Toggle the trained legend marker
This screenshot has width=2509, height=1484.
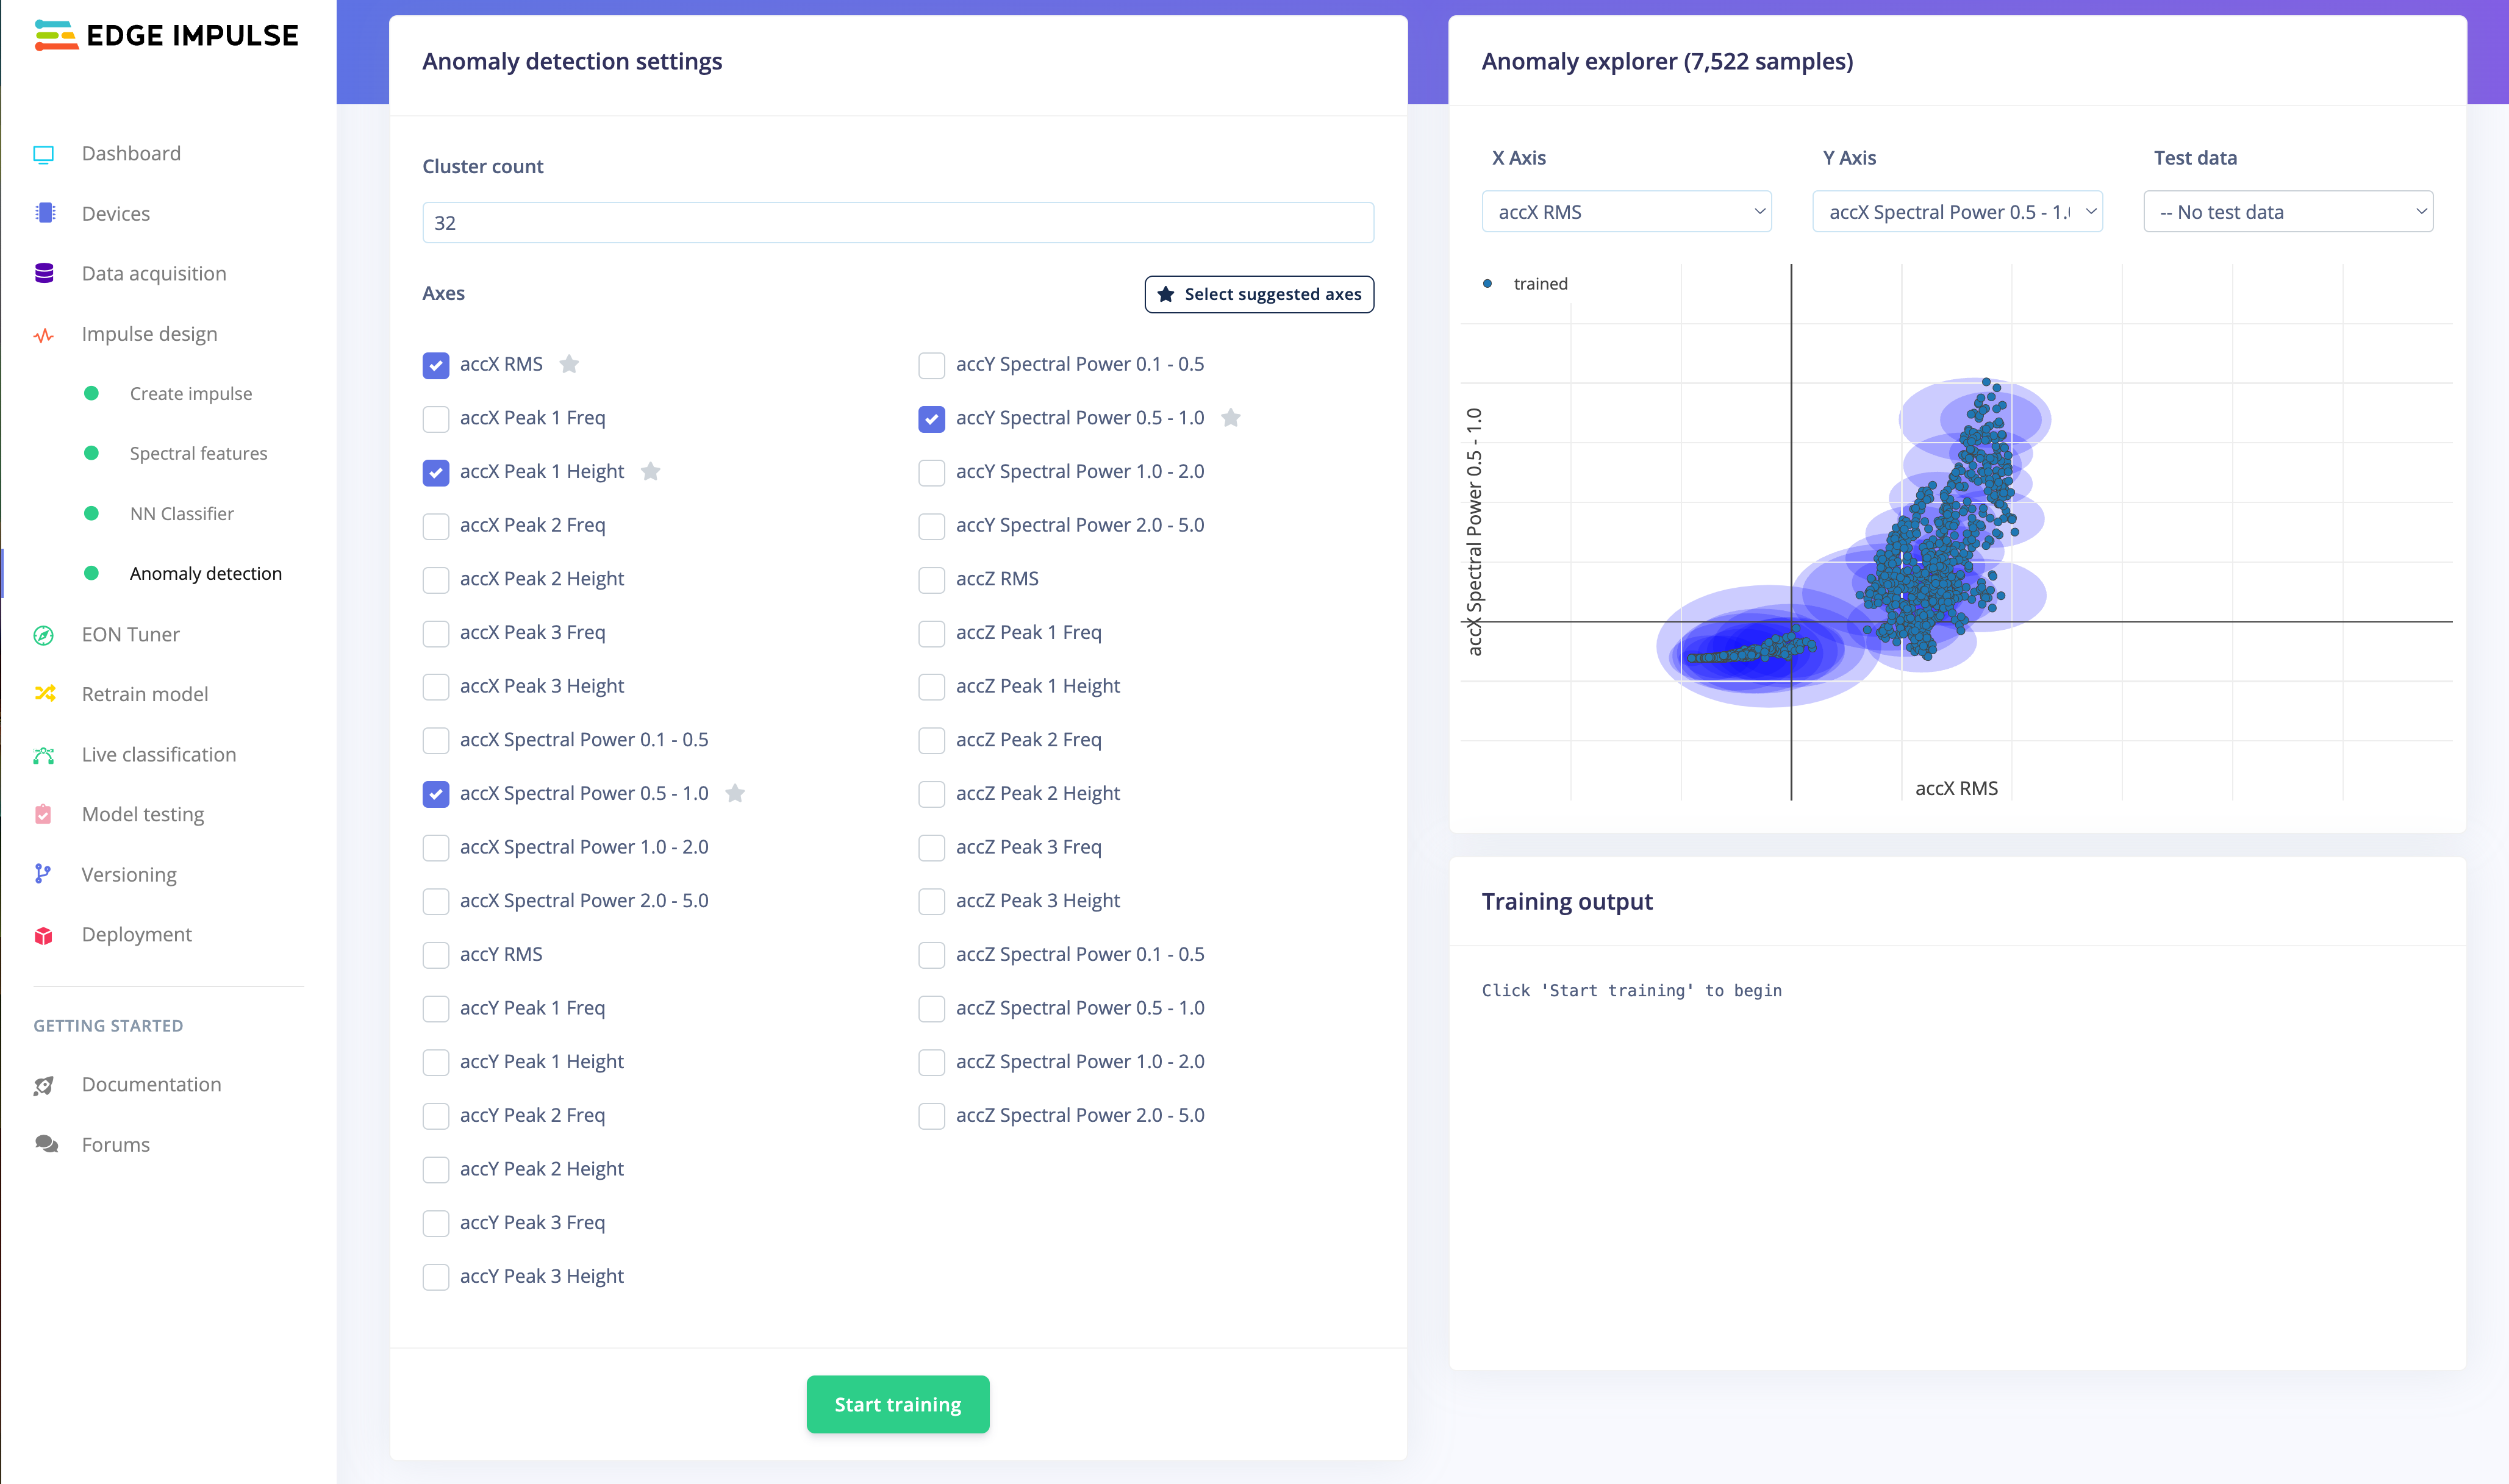(x=1487, y=284)
